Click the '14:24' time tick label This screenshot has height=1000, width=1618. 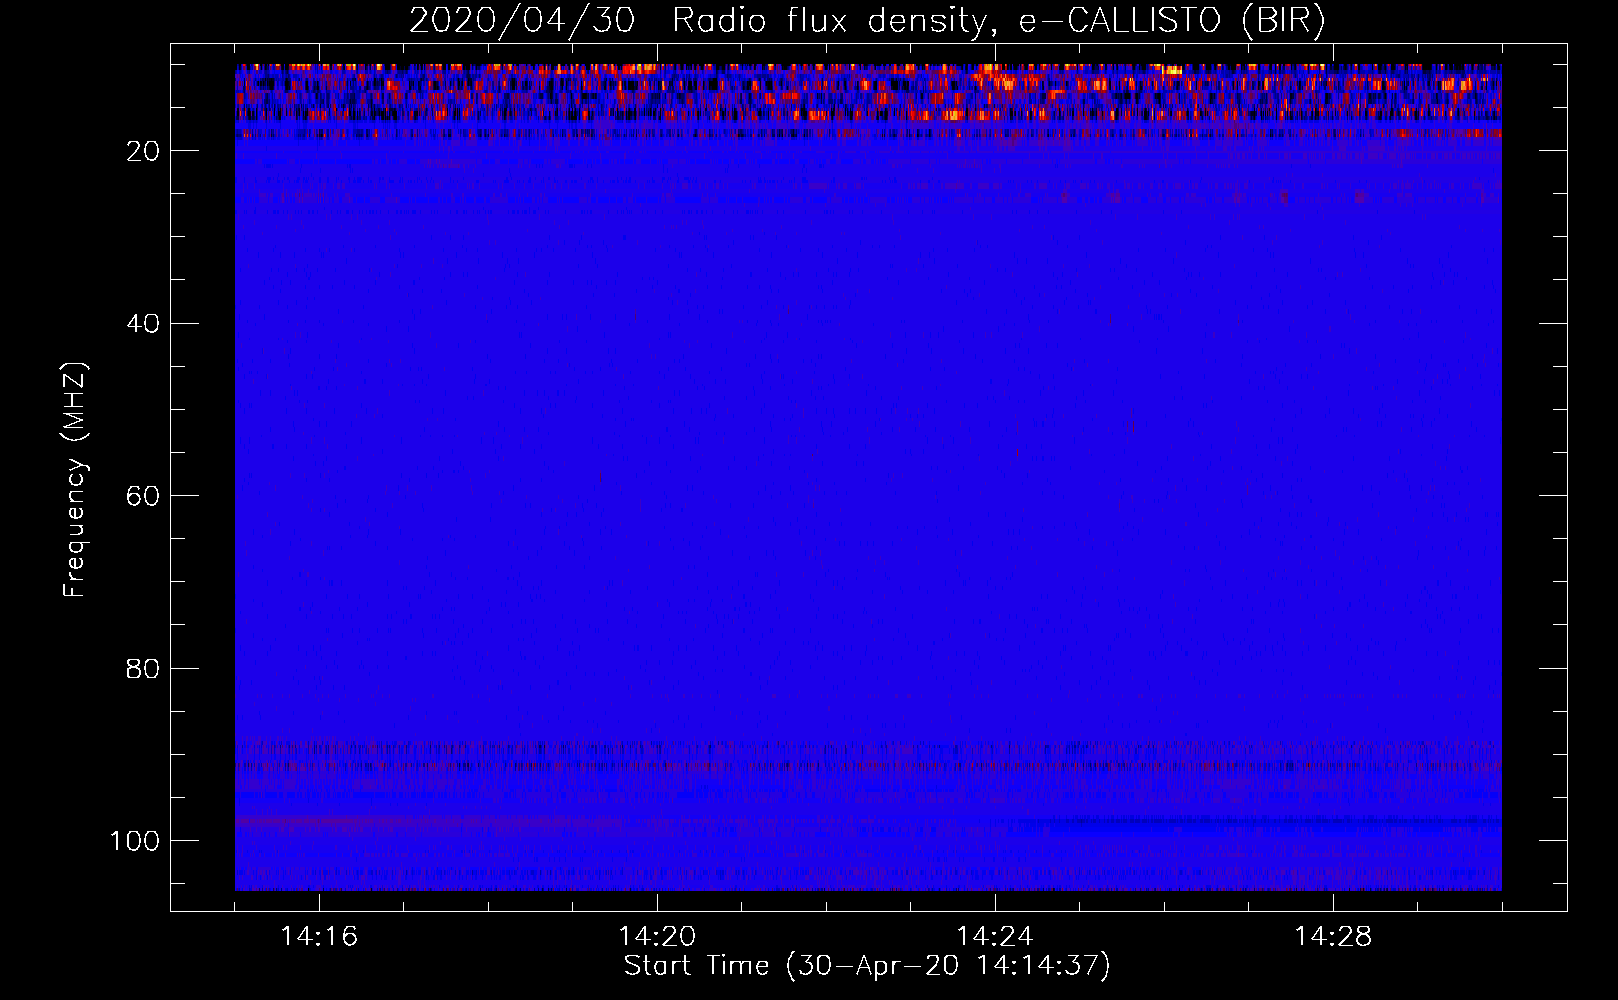pyautogui.click(x=995, y=936)
